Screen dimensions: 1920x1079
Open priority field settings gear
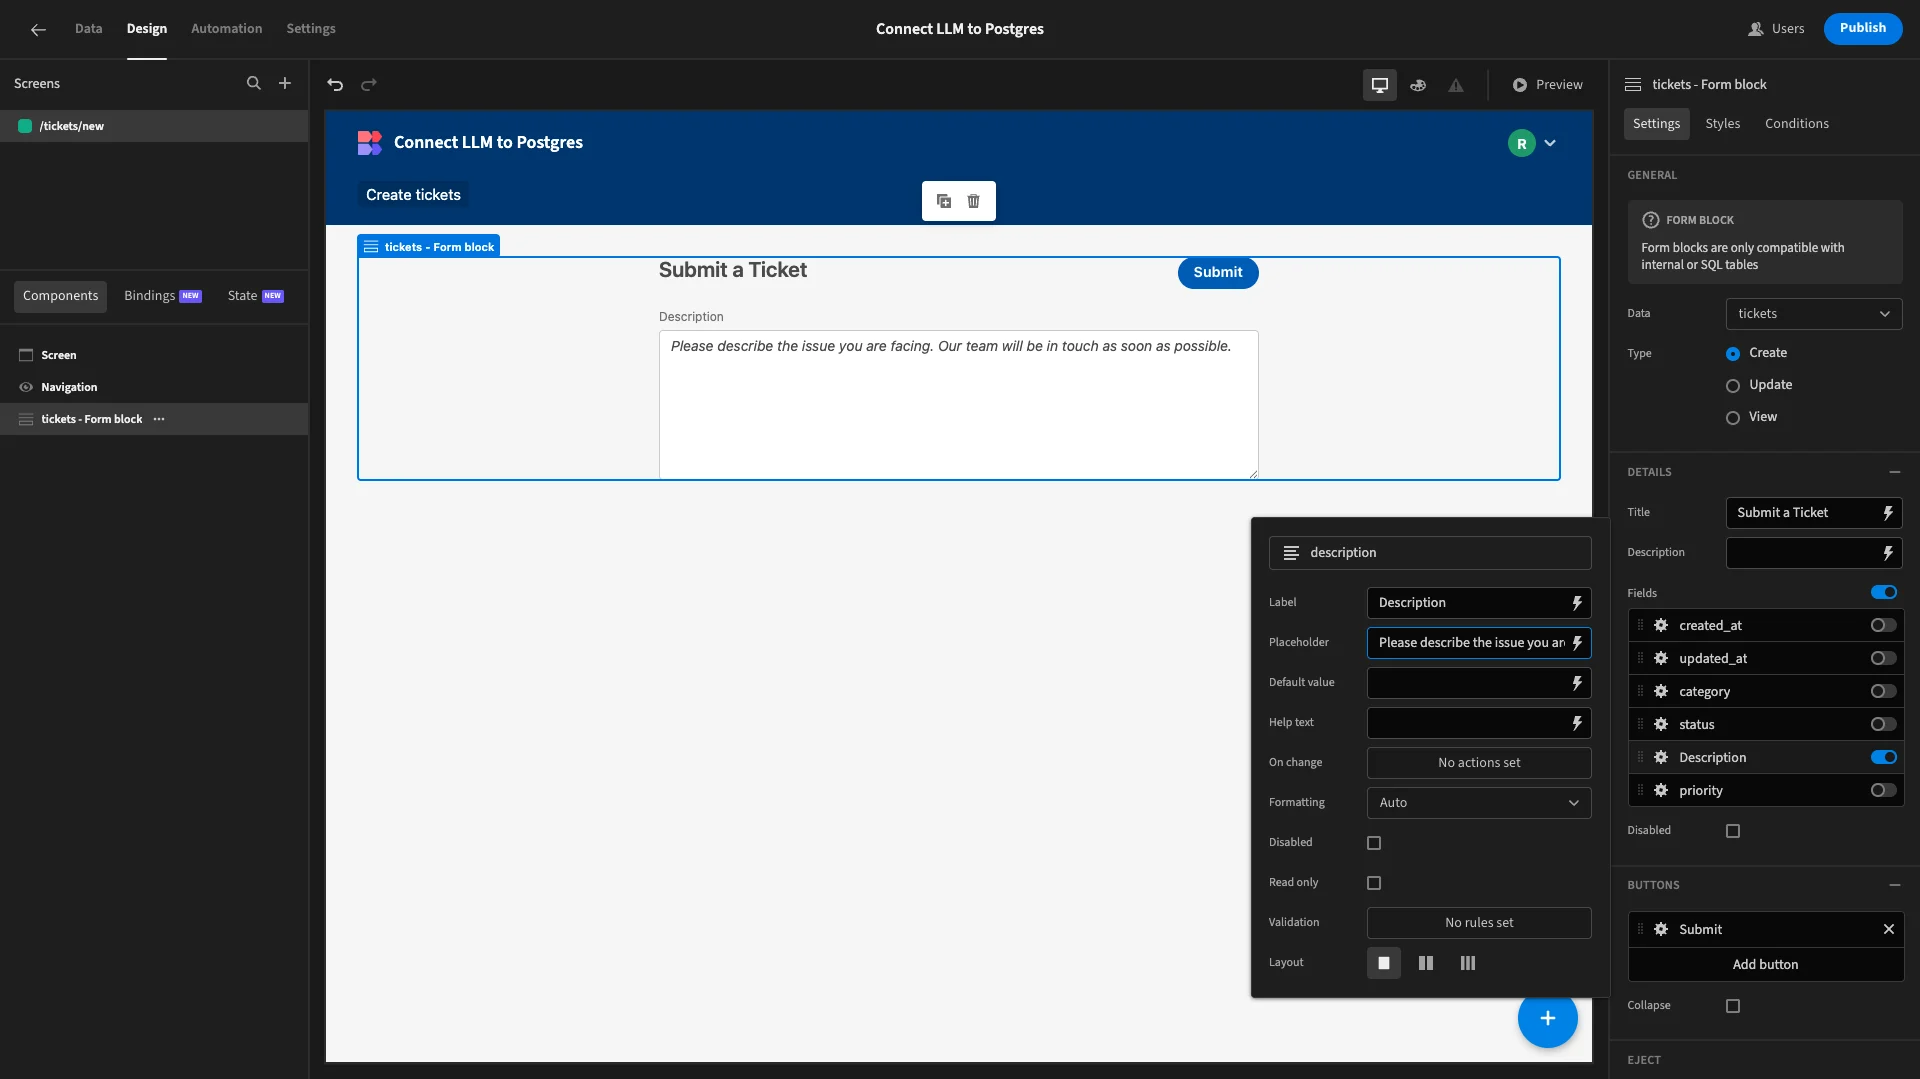click(1661, 790)
